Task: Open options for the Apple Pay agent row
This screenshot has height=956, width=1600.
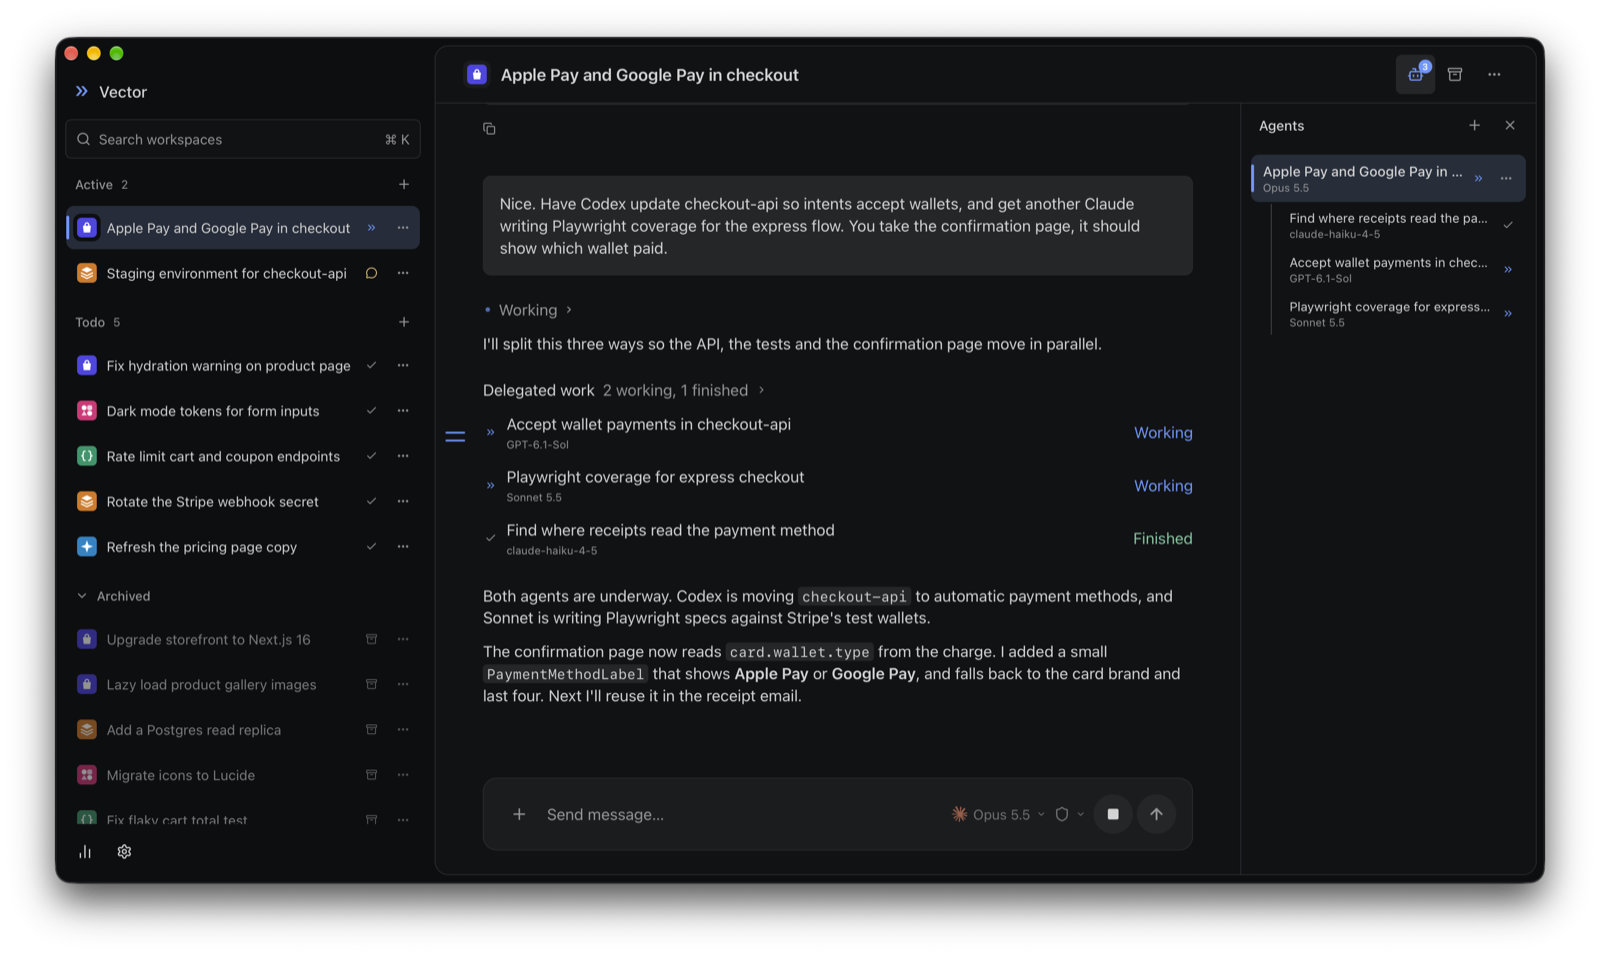Action: (x=1506, y=178)
